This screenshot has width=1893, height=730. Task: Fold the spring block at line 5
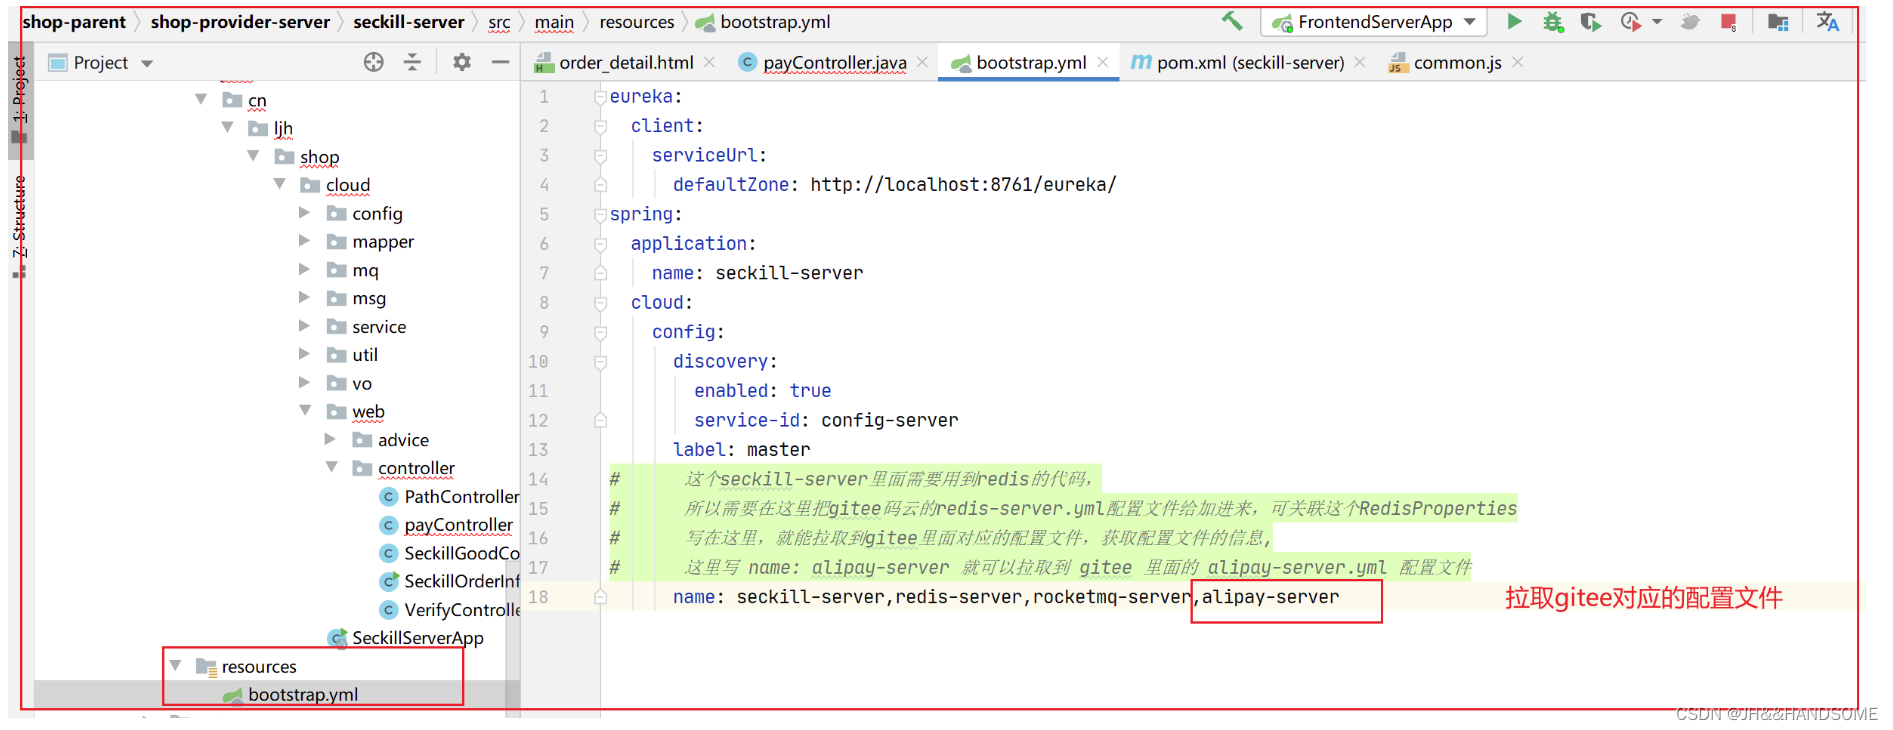[x=600, y=215]
